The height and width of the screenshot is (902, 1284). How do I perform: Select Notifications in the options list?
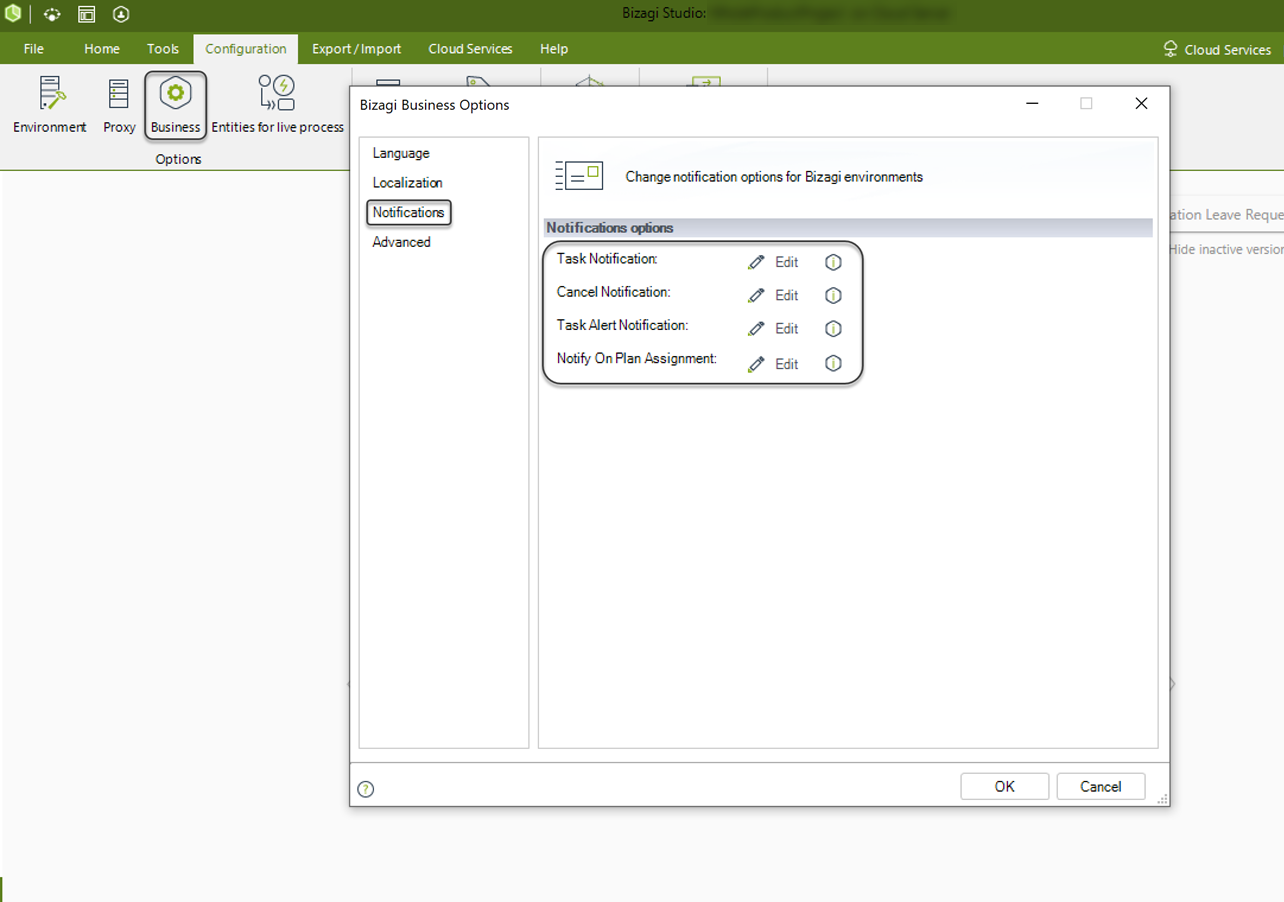pos(408,212)
